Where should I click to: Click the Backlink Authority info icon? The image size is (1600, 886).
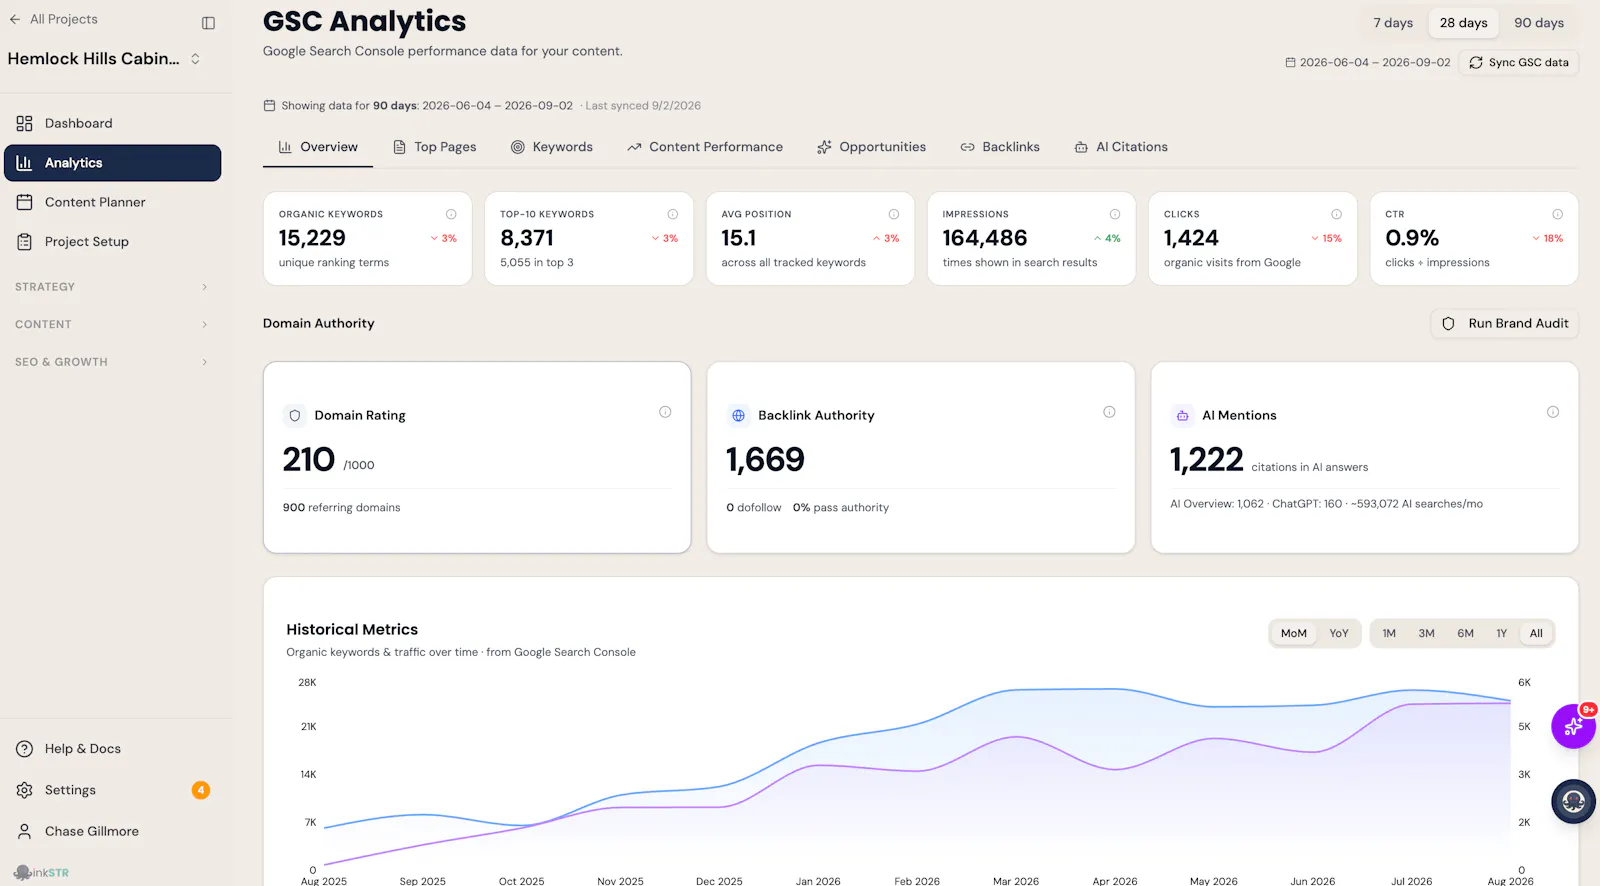[x=1109, y=412]
